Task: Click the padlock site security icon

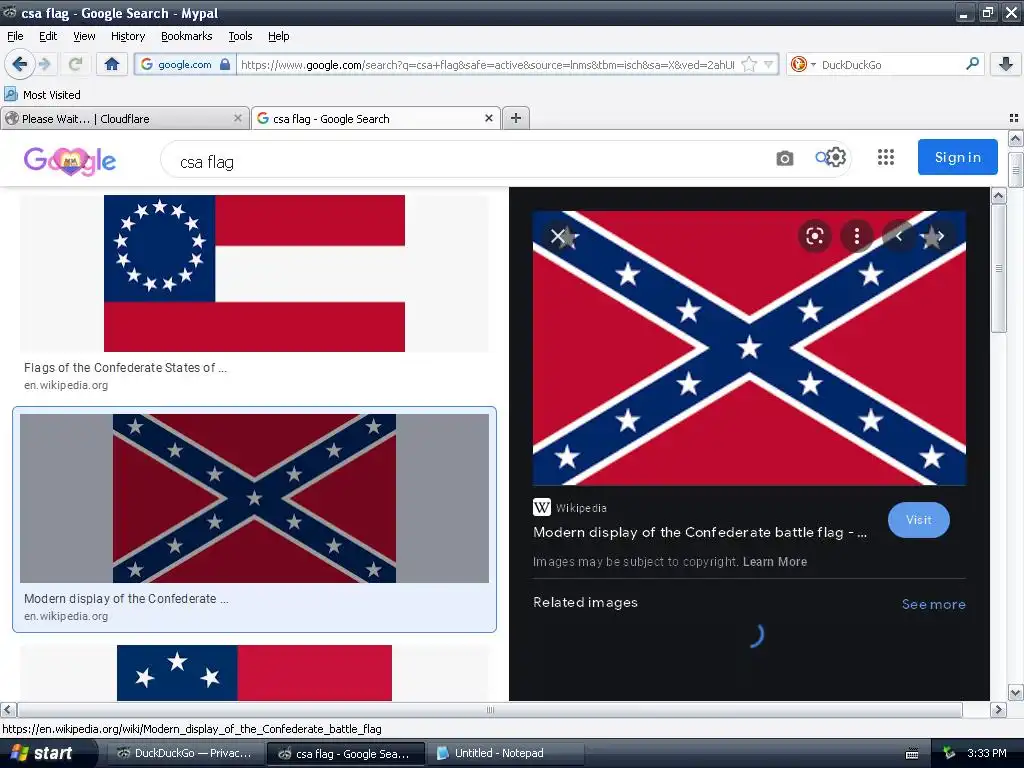Action: coord(225,64)
